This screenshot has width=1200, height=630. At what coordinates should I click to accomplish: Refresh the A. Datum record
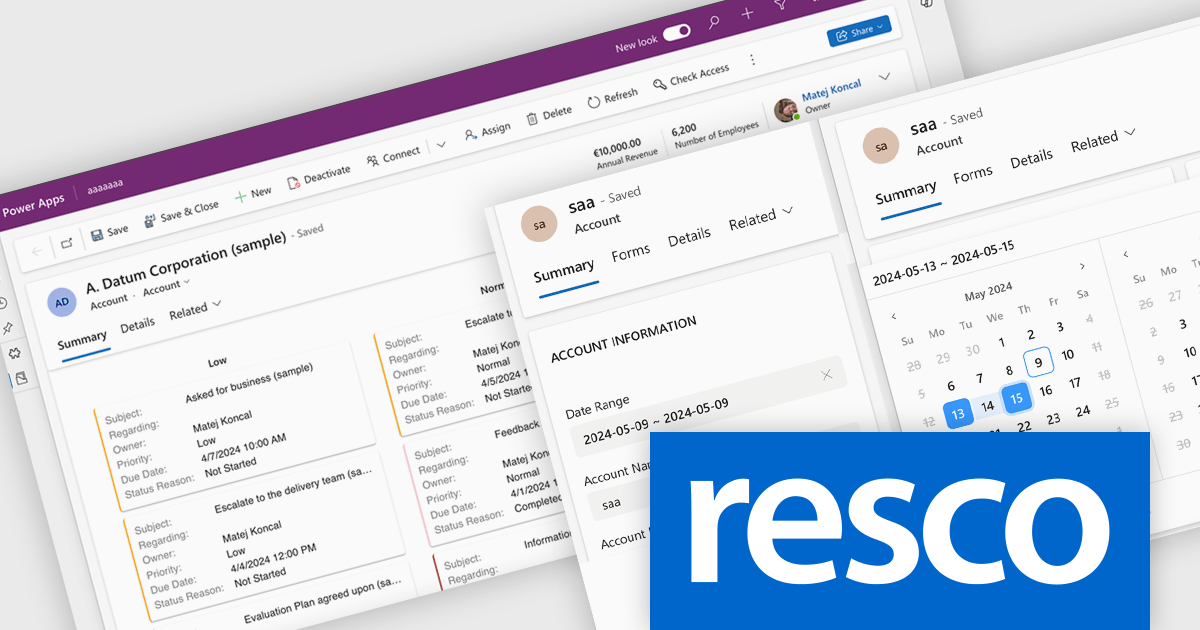click(x=612, y=97)
